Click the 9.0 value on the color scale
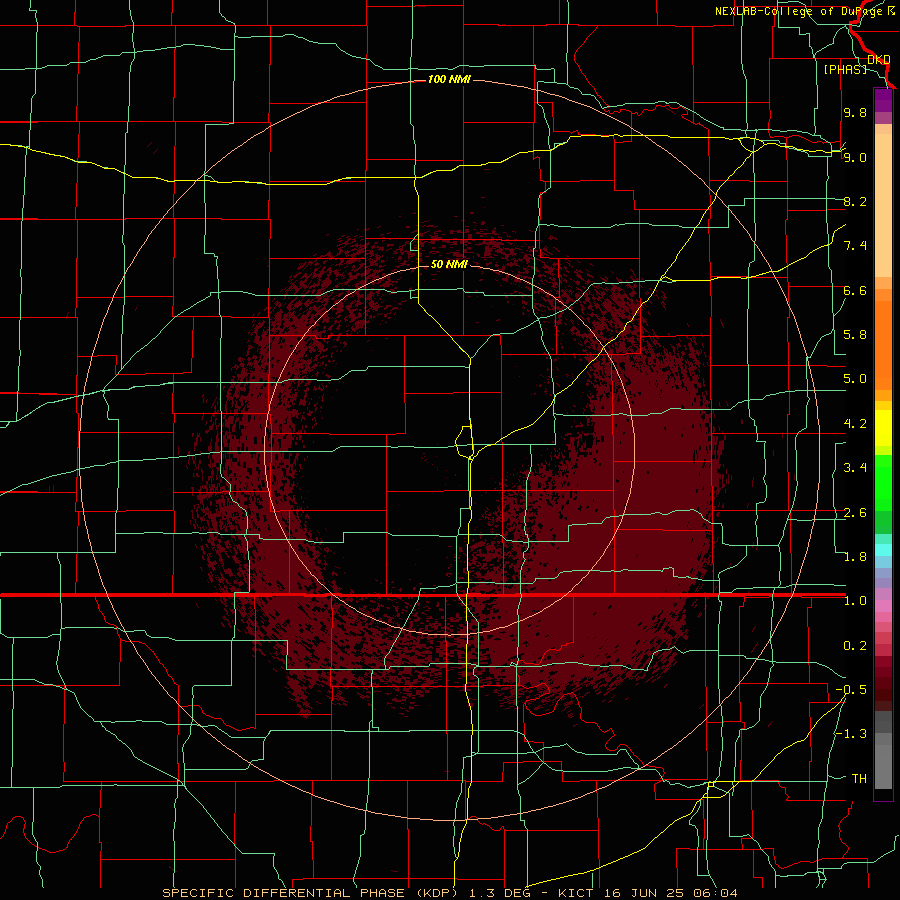 (855, 157)
